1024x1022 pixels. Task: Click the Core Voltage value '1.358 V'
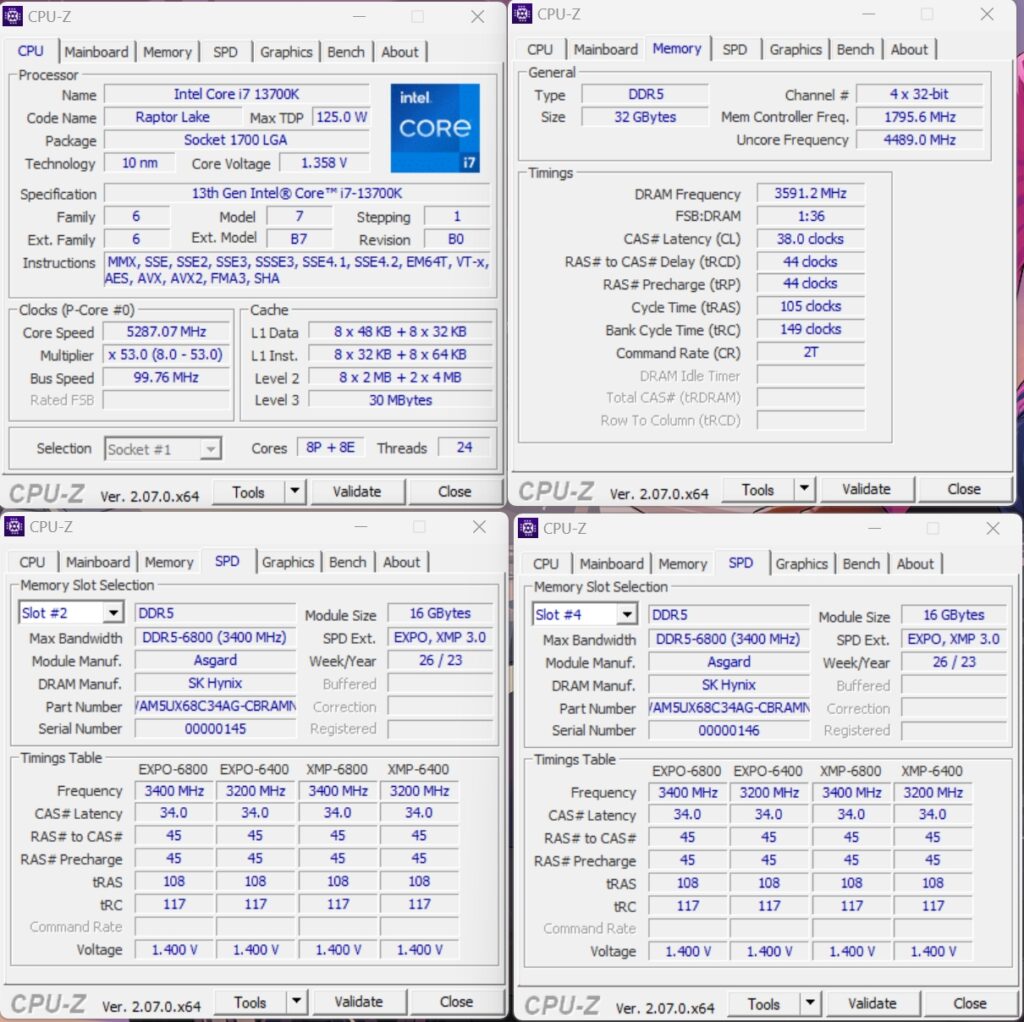coord(324,163)
